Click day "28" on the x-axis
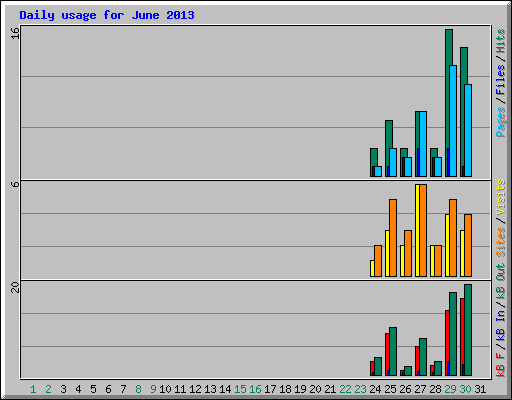 (435, 389)
